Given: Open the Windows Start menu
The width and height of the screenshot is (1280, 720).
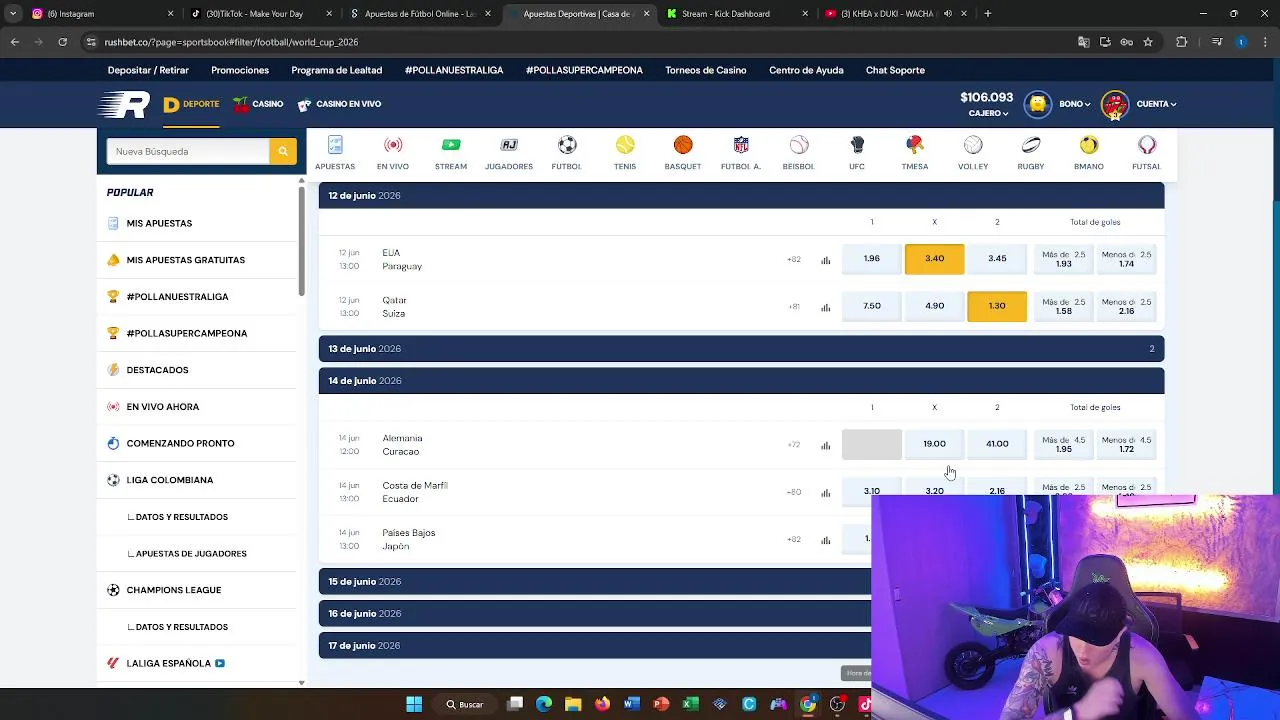Looking at the screenshot, I should coord(414,704).
